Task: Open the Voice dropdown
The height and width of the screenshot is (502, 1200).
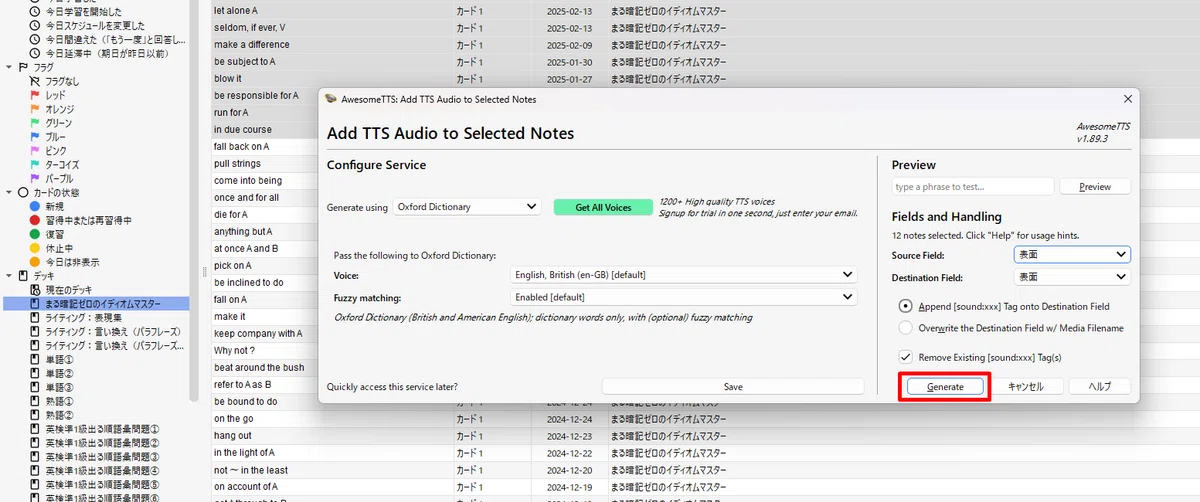Action: pyautogui.click(x=684, y=275)
